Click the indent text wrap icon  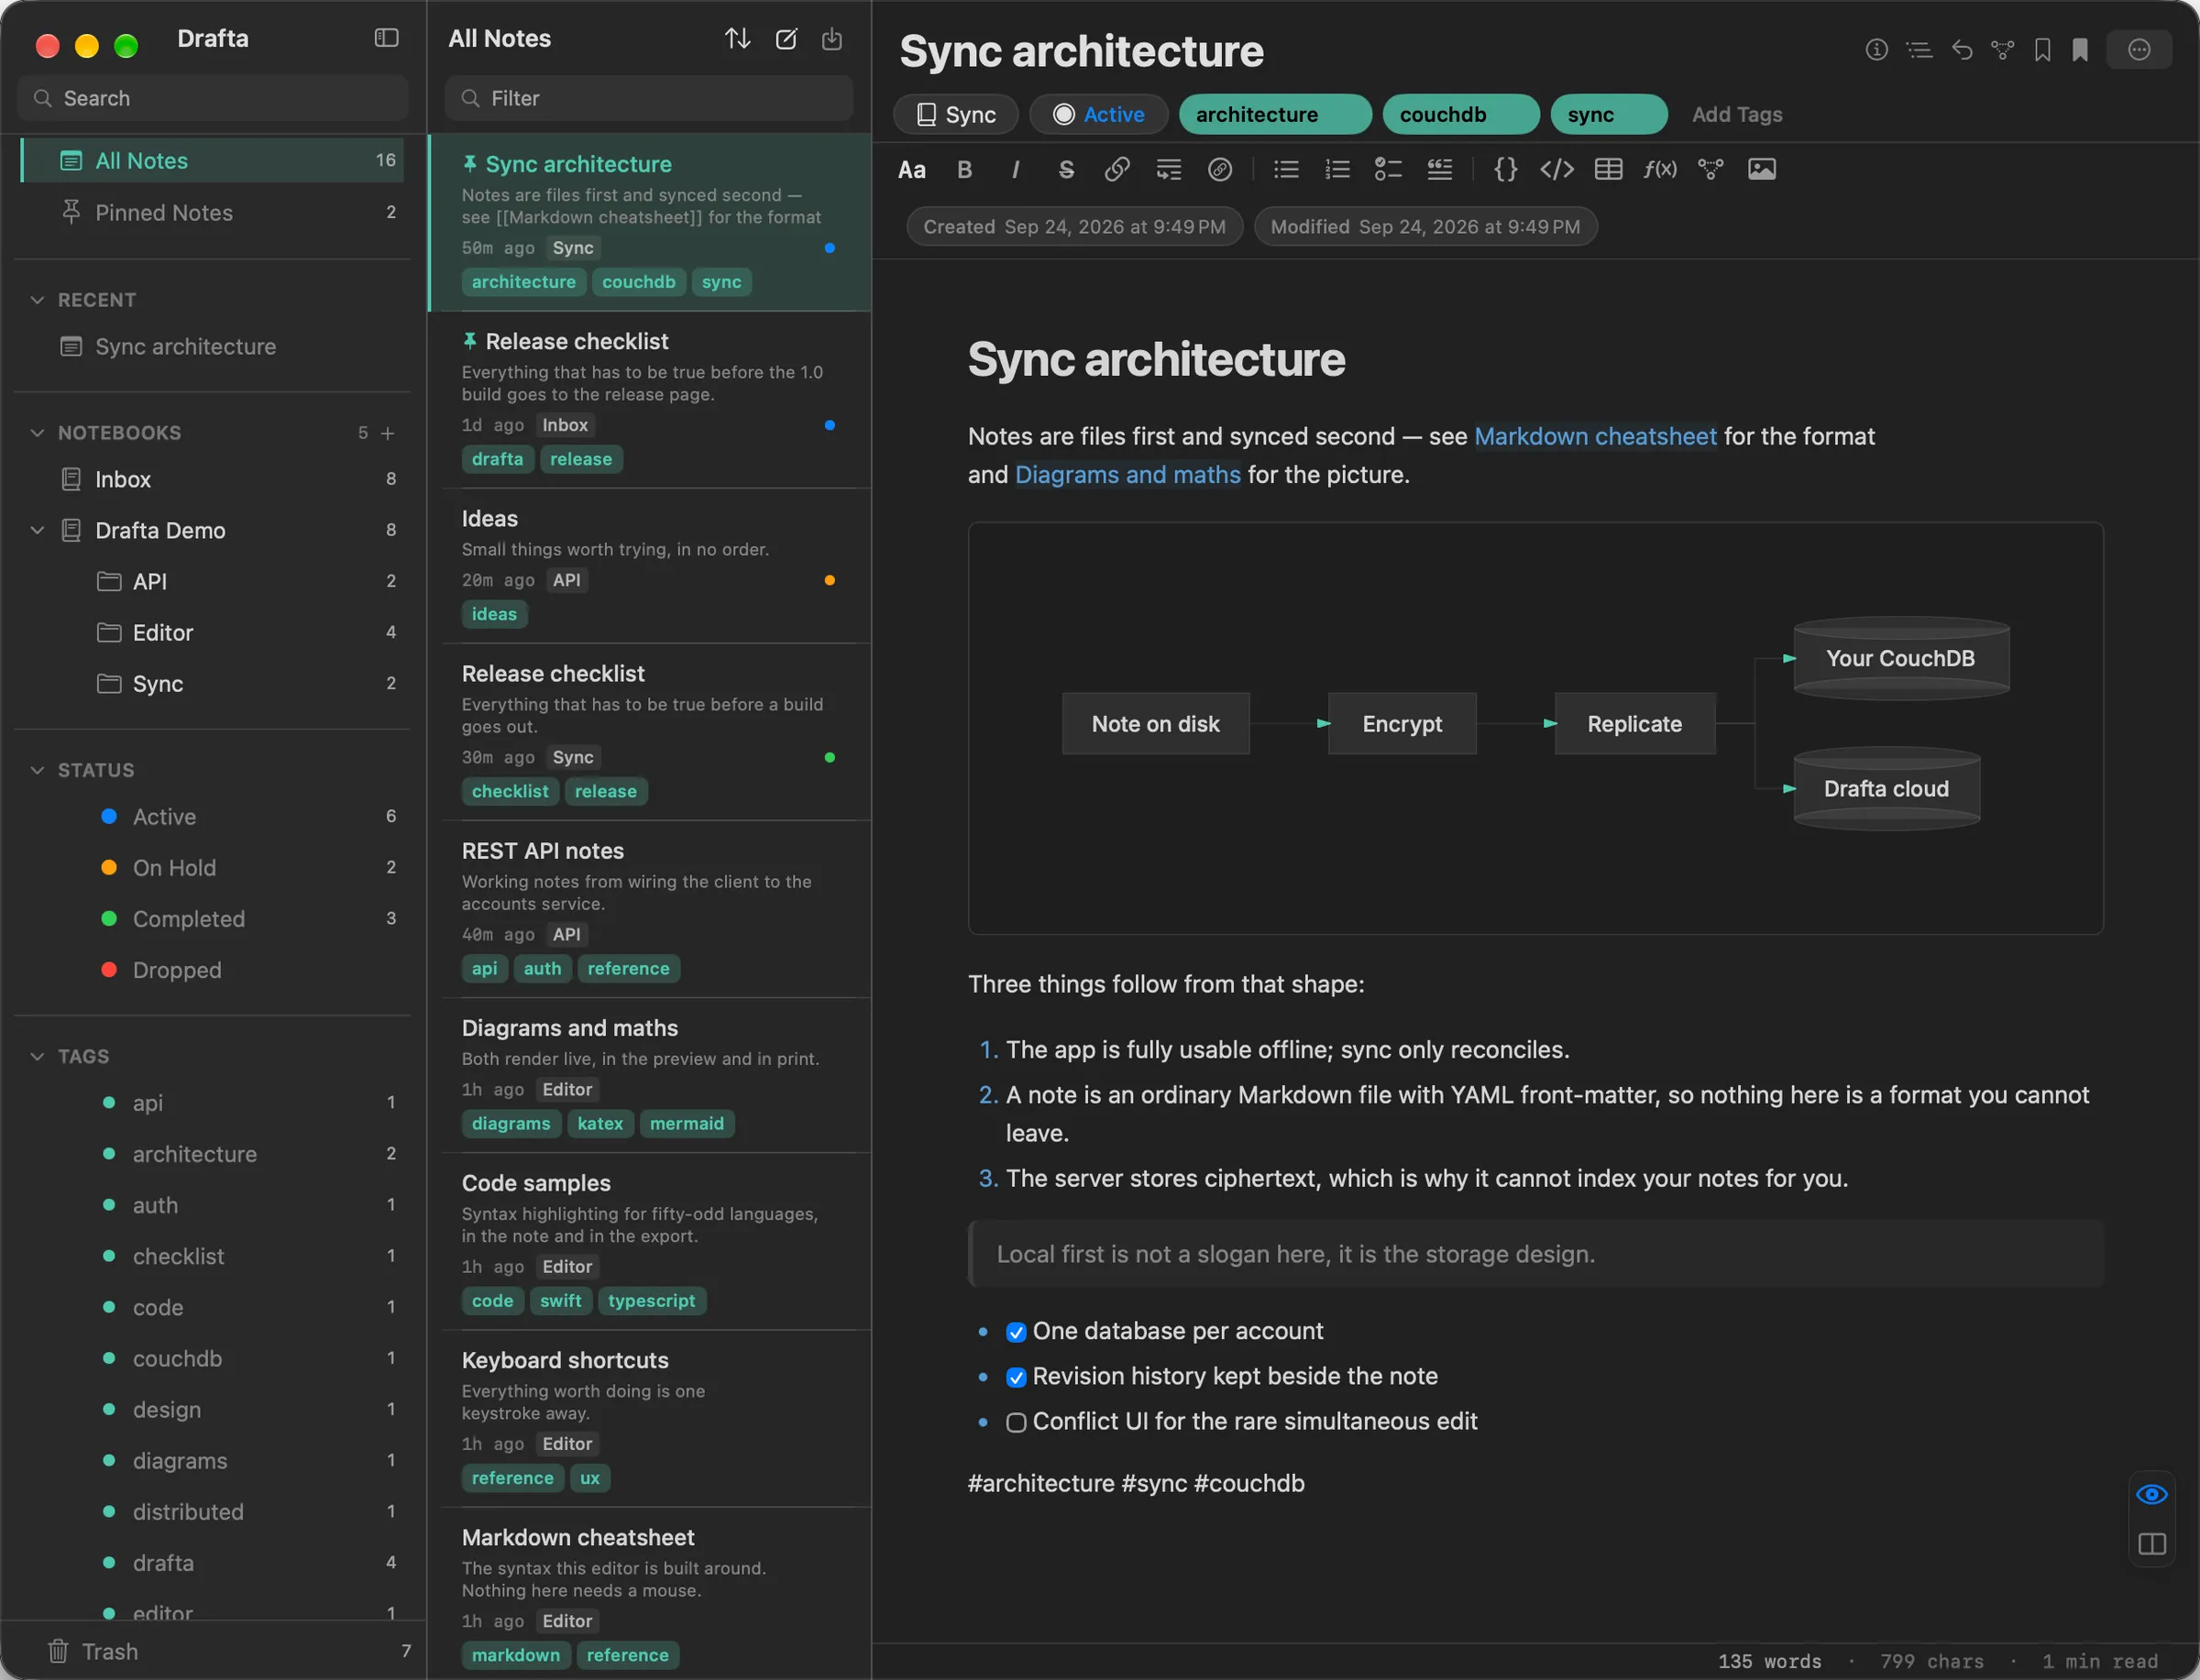click(1168, 170)
